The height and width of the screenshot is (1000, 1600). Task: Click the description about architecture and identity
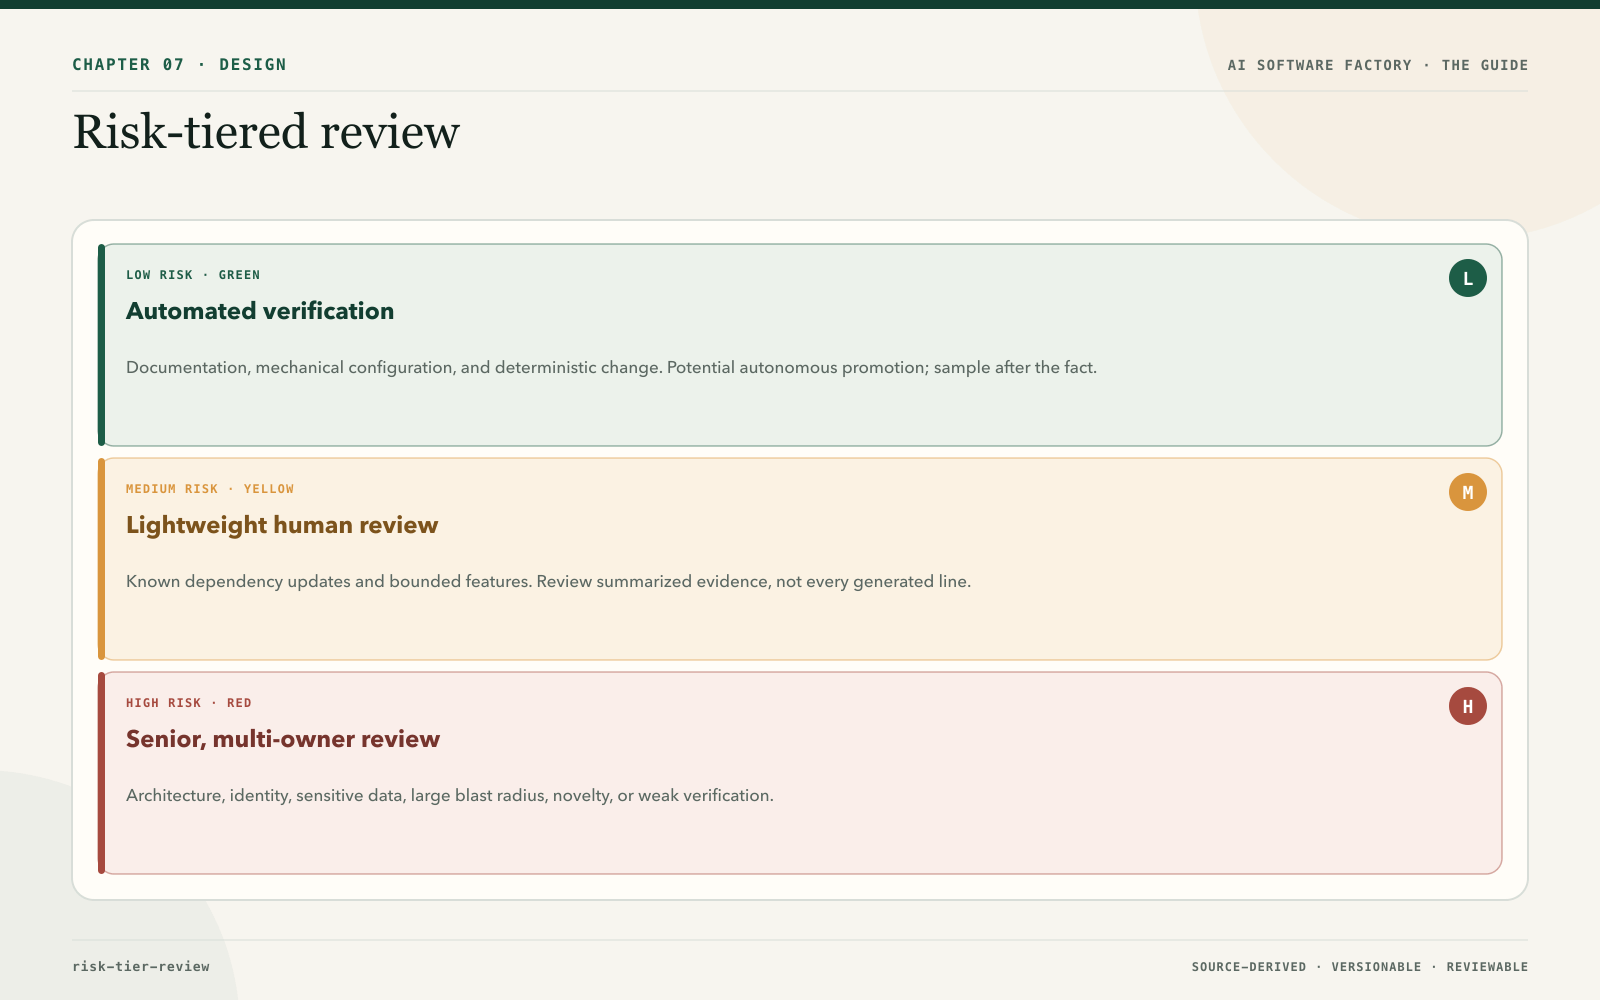pos(450,796)
